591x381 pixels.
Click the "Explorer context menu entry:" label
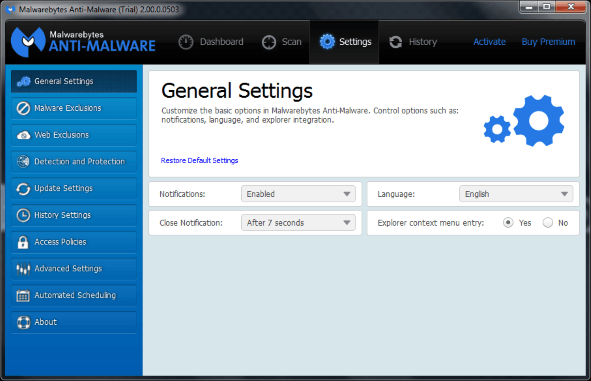431,223
